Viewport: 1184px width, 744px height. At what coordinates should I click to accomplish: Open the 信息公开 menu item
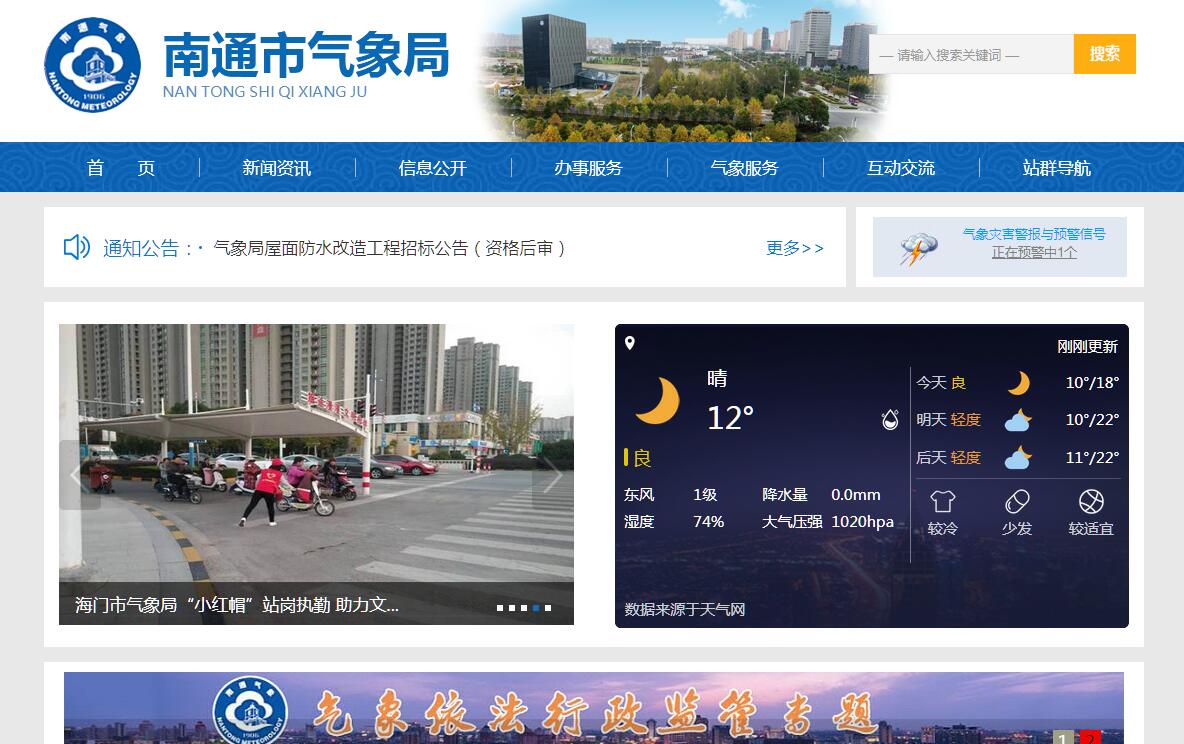433,168
